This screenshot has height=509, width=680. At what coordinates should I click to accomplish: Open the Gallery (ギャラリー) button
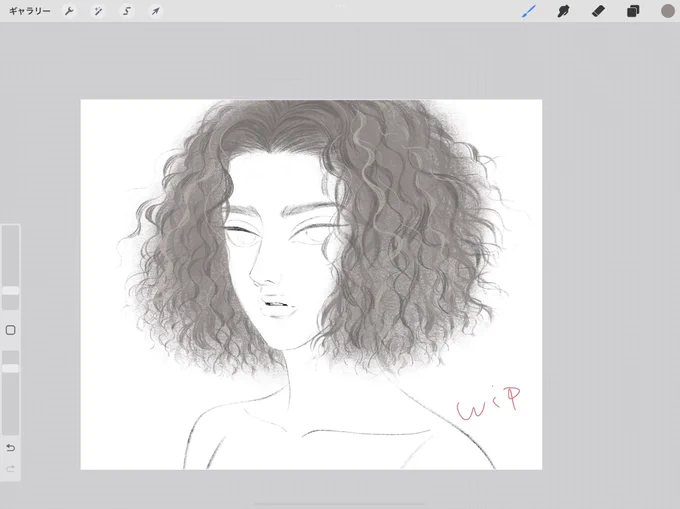(30, 11)
